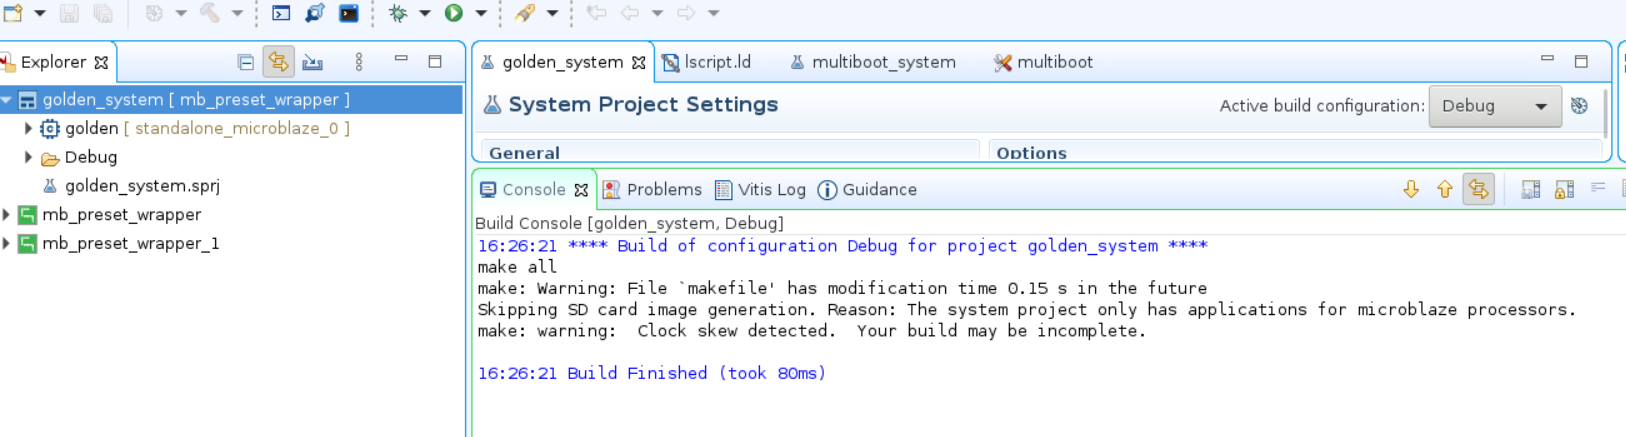
Task: Click the Explorer View Menu dots
Action: click(x=359, y=62)
